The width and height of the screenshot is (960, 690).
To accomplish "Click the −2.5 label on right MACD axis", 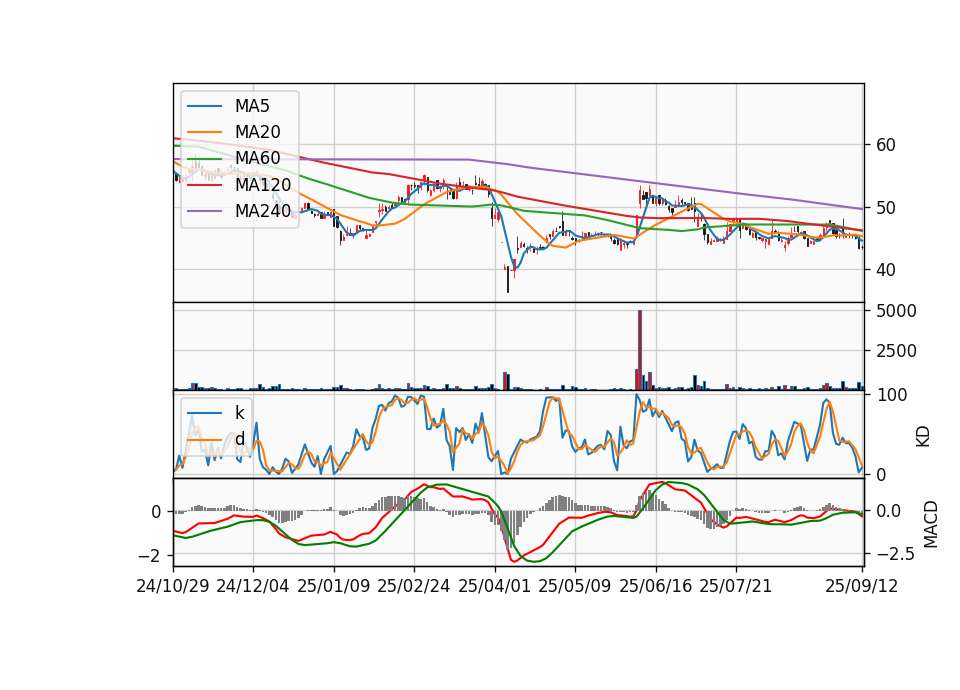I will coord(896,555).
